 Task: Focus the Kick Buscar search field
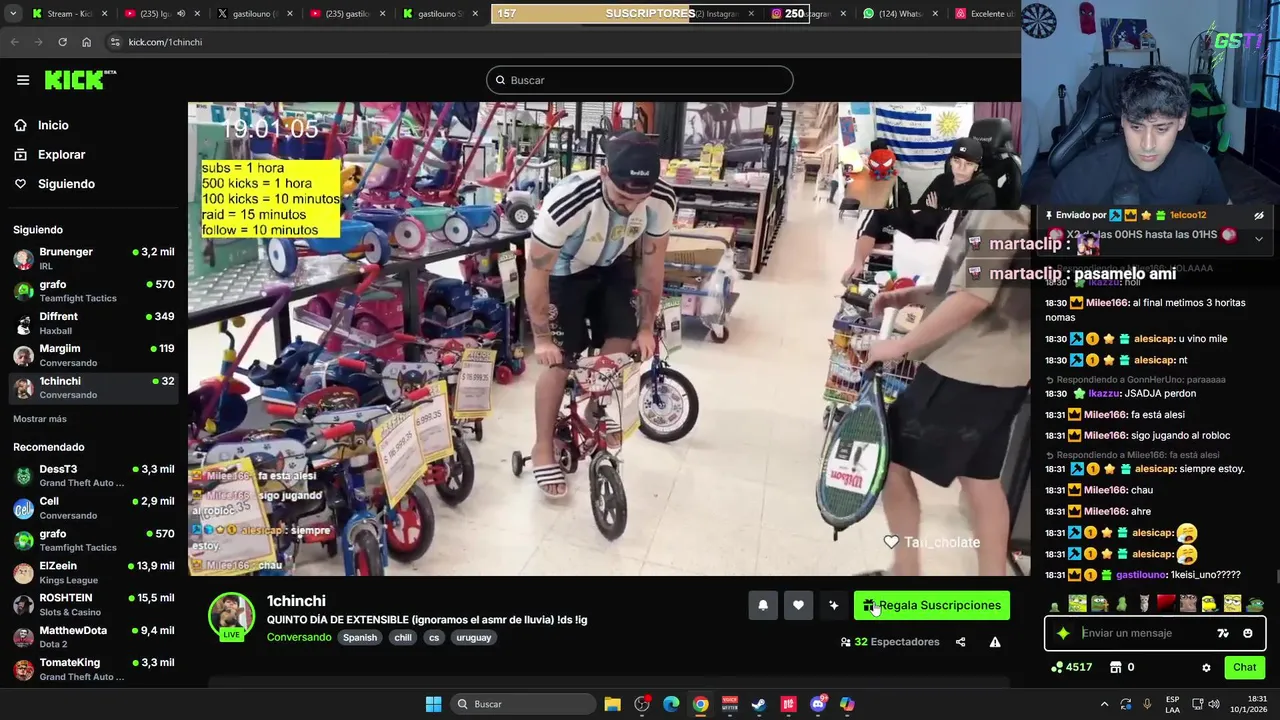(640, 80)
